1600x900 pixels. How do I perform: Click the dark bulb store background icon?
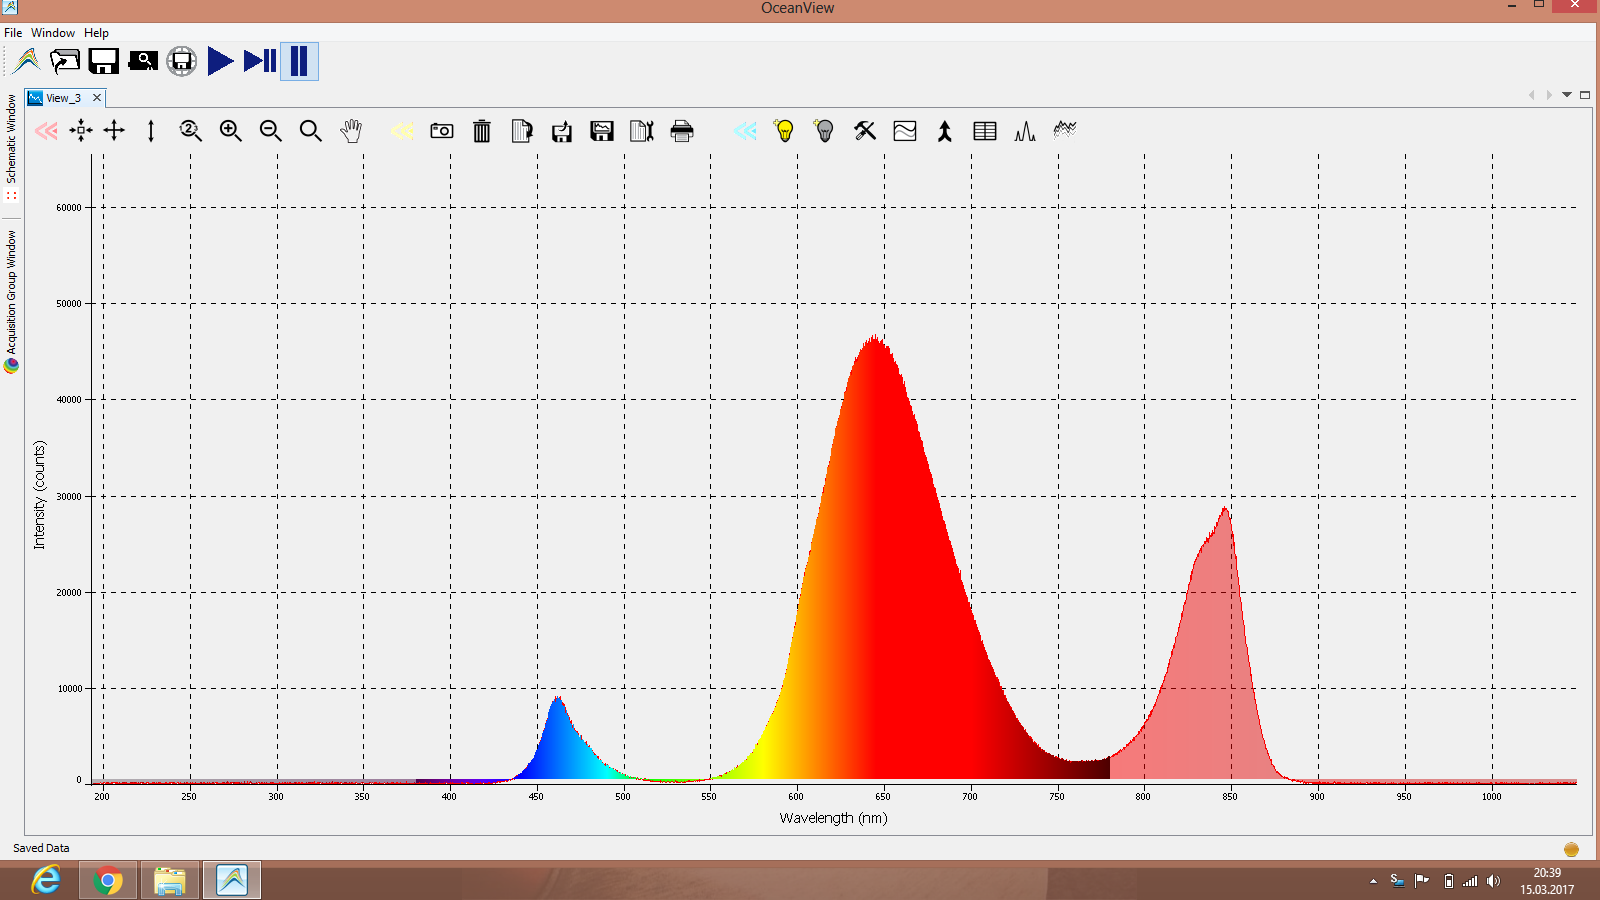coord(825,131)
